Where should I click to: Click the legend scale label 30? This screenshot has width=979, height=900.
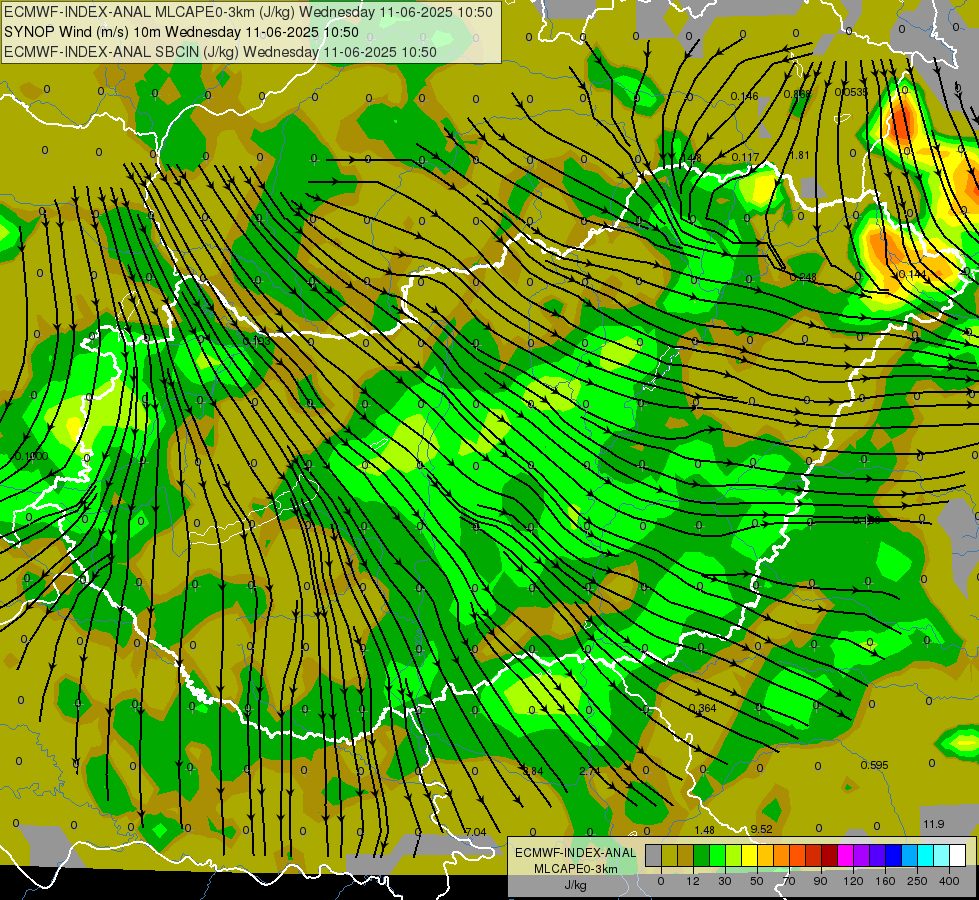(x=725, y=881)
